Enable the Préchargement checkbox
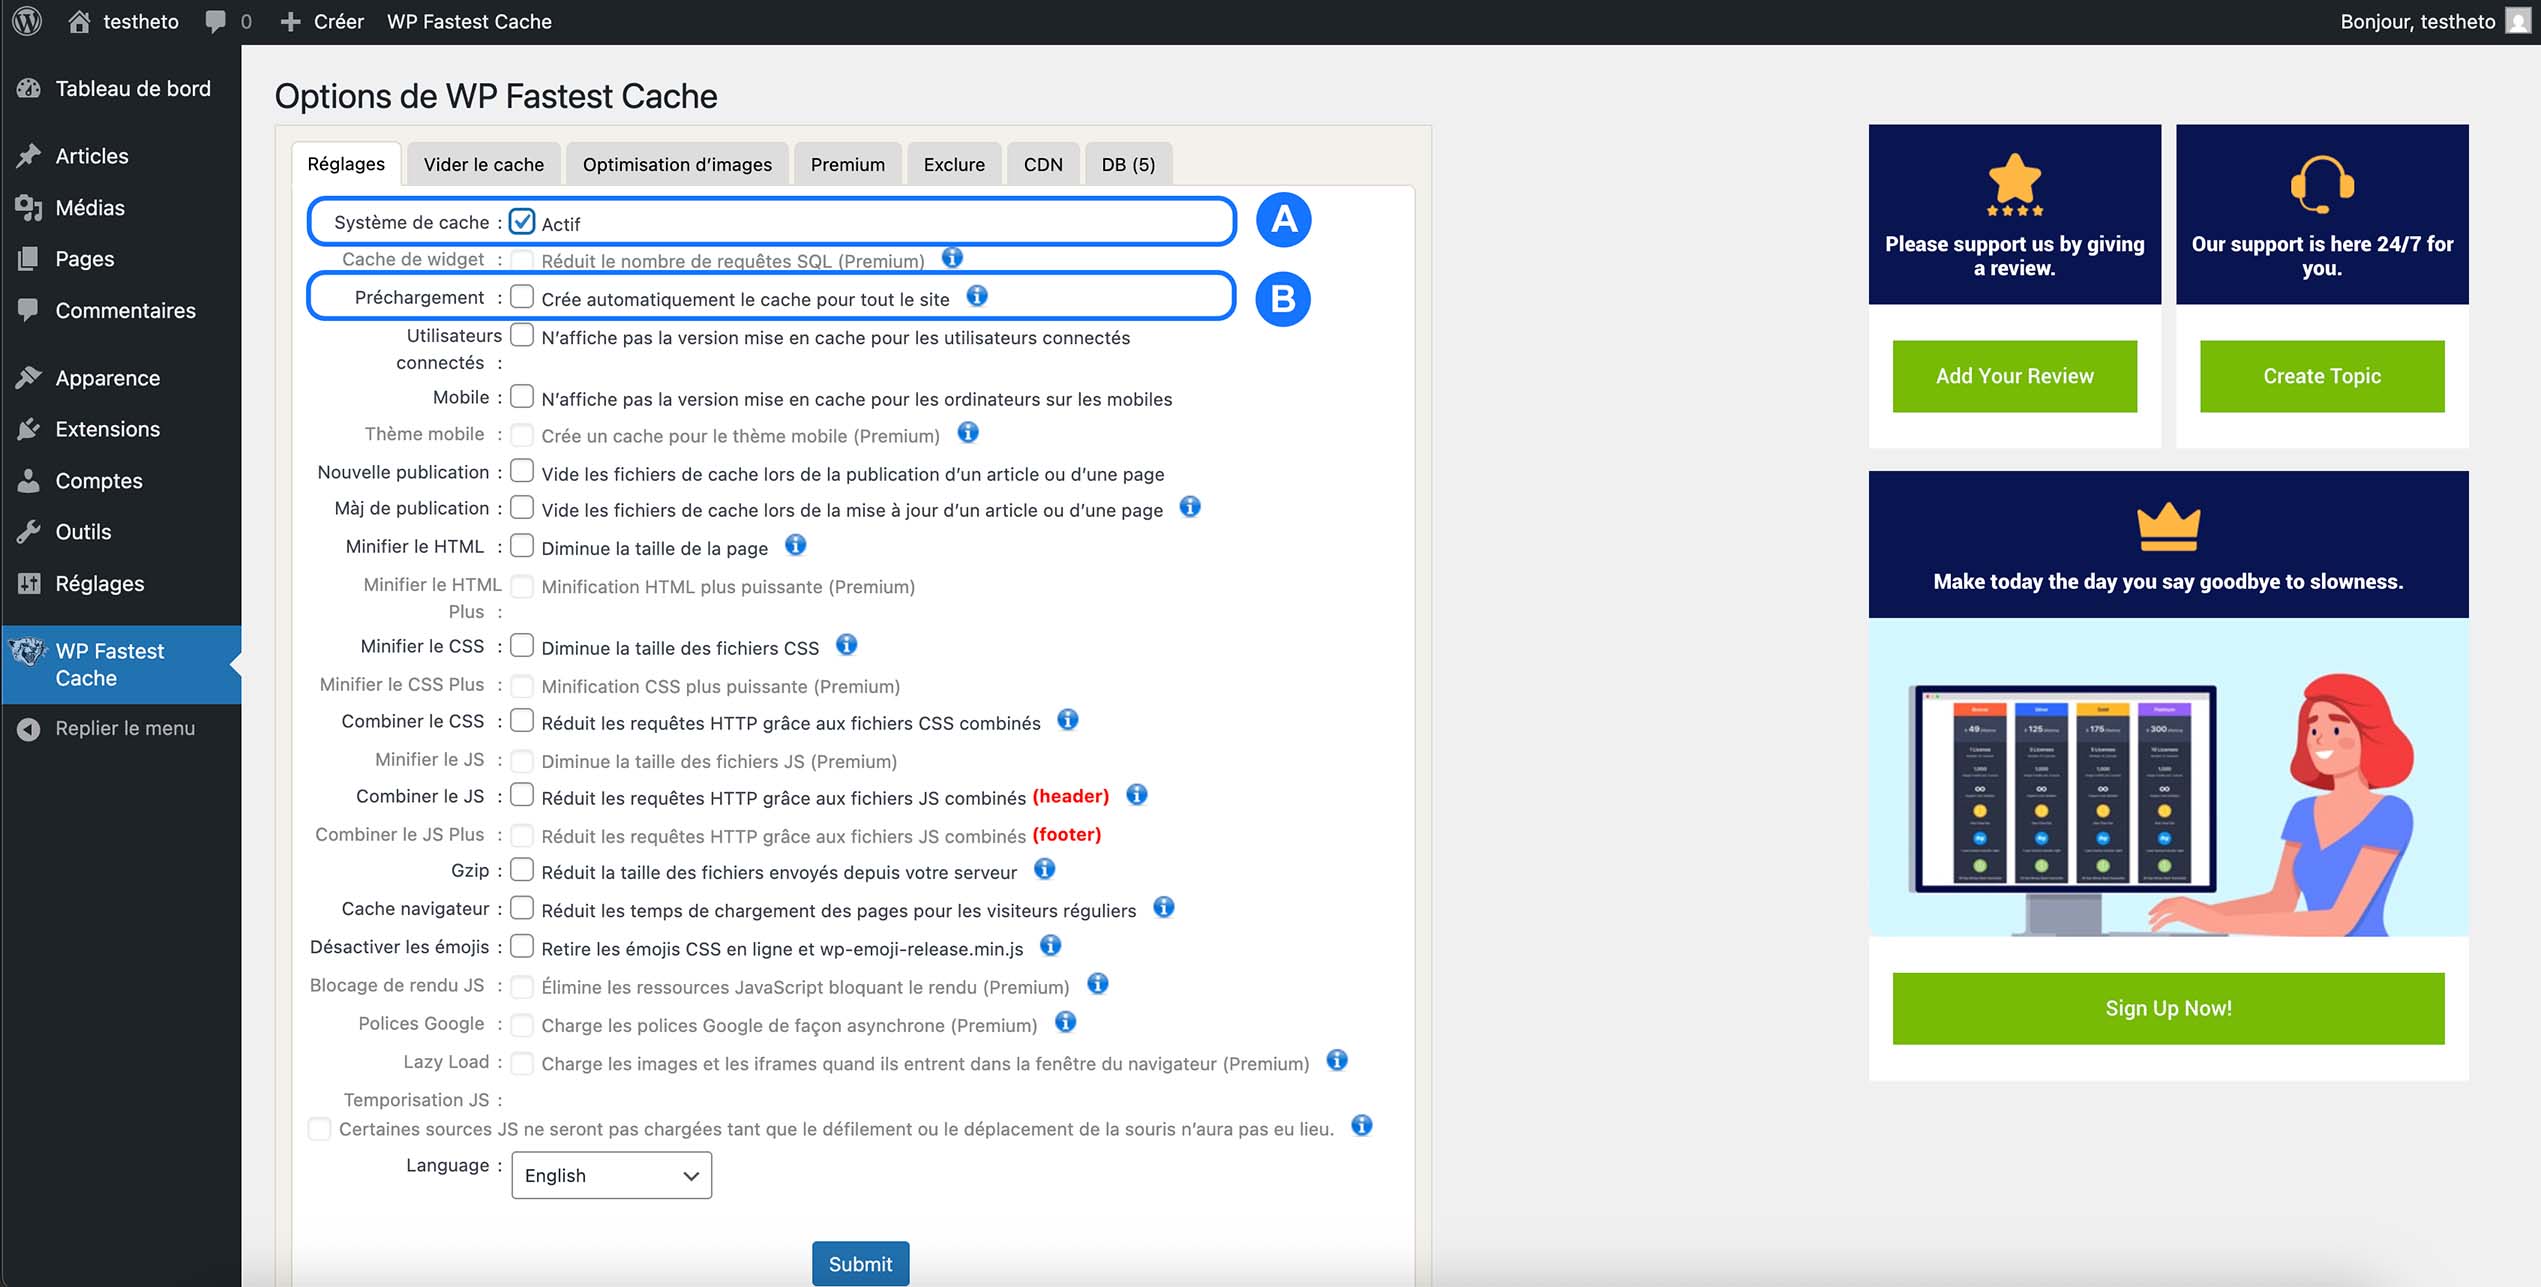 [x=521, y=296]
